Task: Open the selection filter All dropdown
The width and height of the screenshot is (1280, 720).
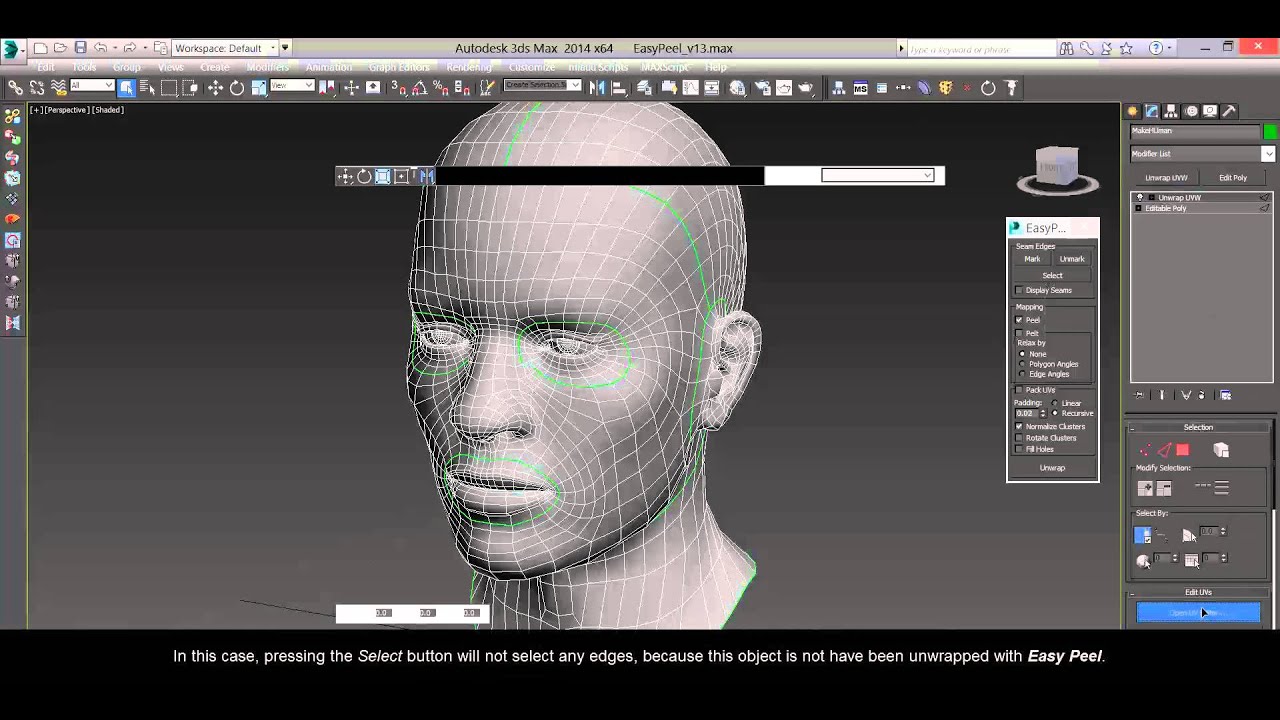Action: pyautogui.click(x=92, y=86)
